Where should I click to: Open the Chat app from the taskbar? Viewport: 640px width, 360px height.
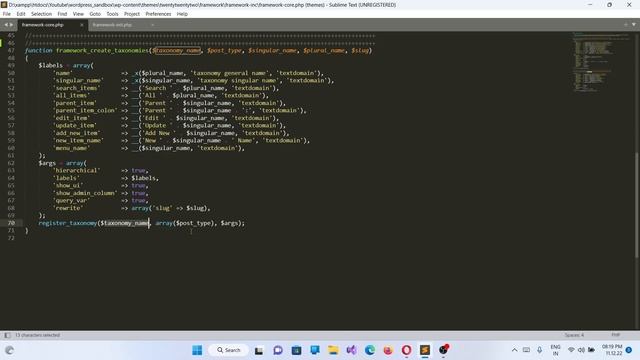coord(278,350)
